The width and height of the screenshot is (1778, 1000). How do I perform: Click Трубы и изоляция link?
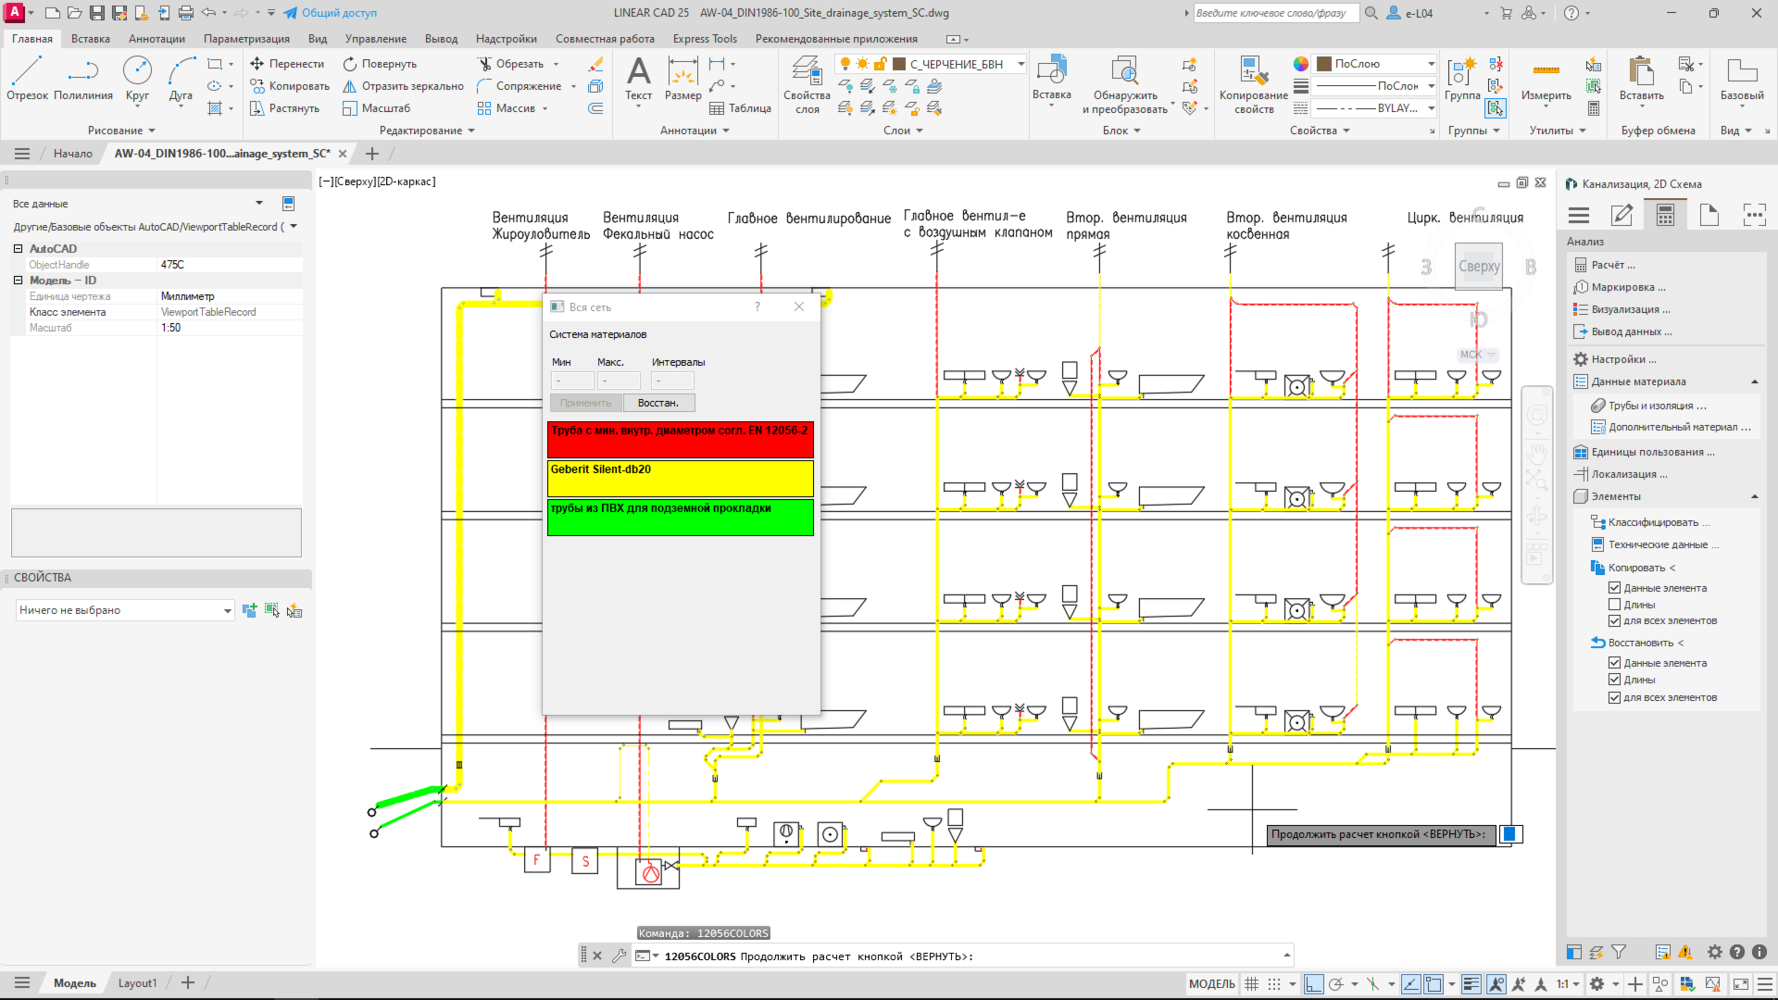click(x=1656, y=406)
